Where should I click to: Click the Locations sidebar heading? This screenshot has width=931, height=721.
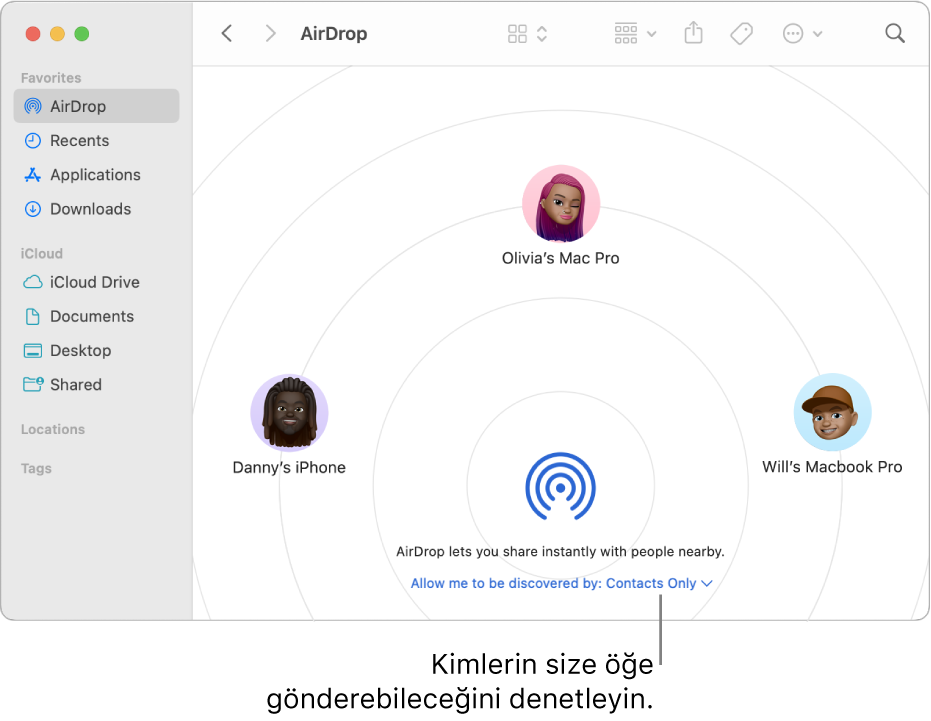[x=53, y=429]
